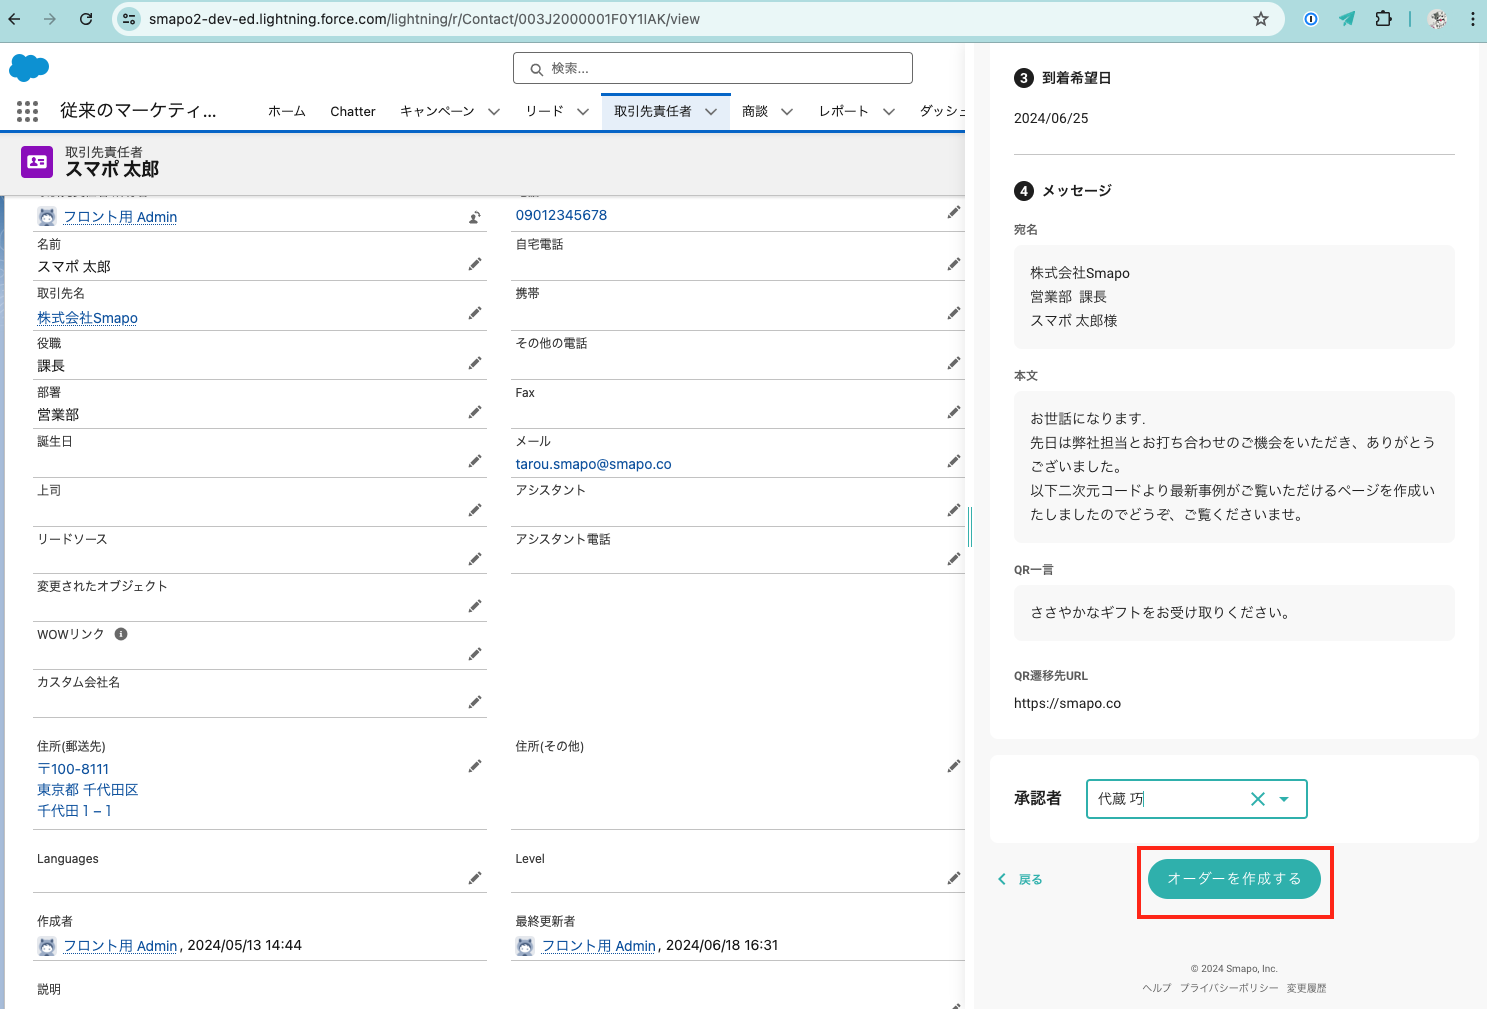Change owner icon next to フロント用 Admin
1487x1009 pixels.
point(475,217)
